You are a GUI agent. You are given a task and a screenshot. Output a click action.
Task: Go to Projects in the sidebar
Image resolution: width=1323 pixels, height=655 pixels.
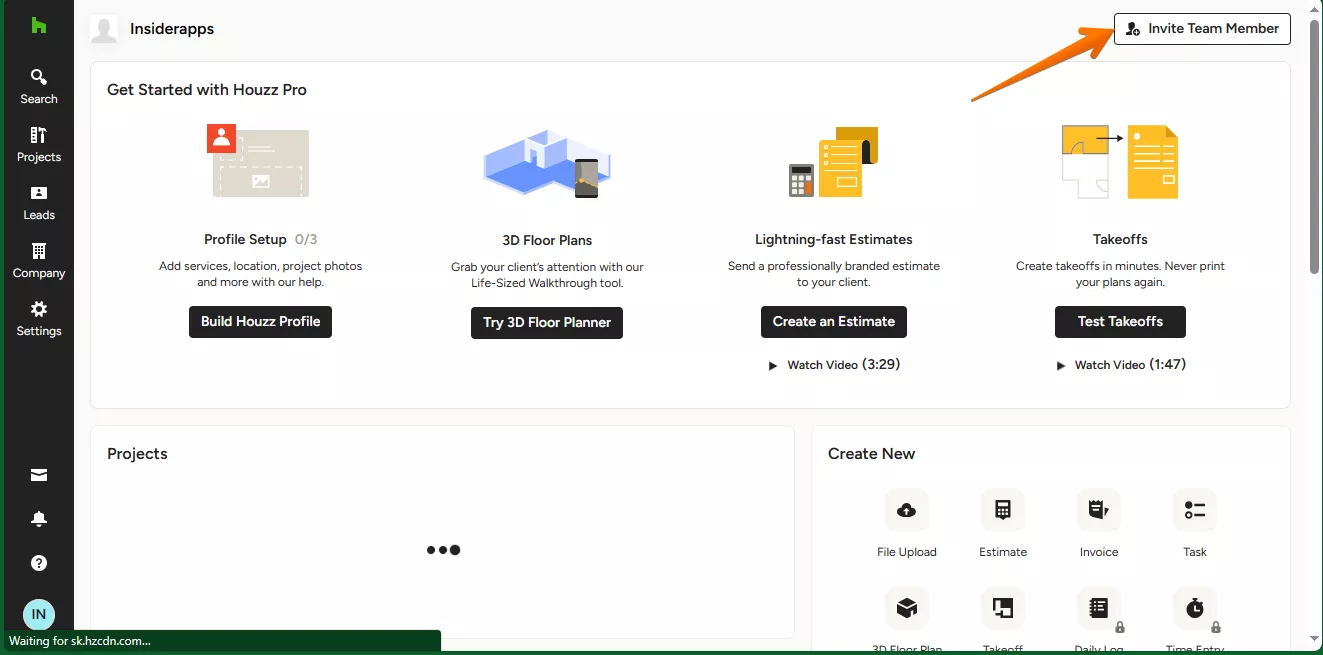pos(39,145)
